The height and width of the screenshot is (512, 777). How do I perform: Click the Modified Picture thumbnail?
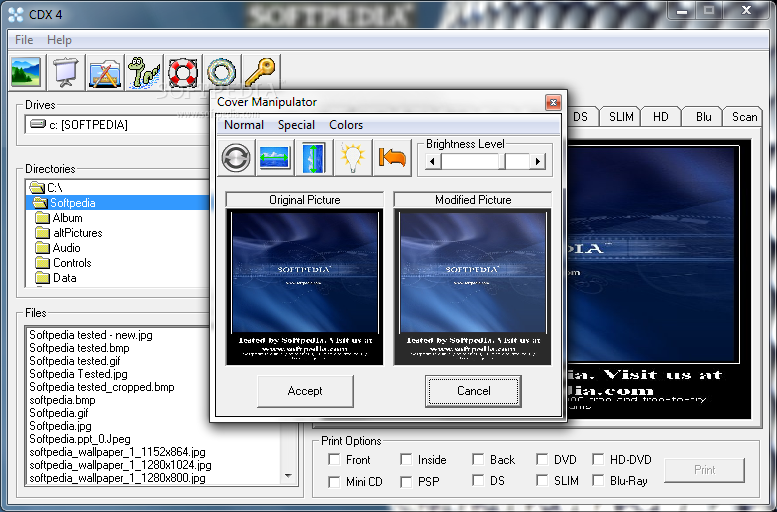pyautogui.click(x=472, y=287)
